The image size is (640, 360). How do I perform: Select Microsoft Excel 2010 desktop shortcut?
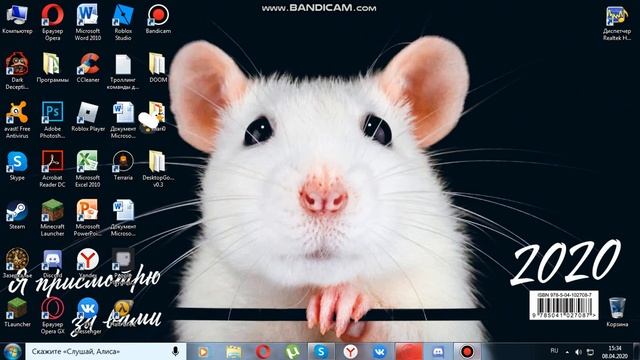point(87,169)
